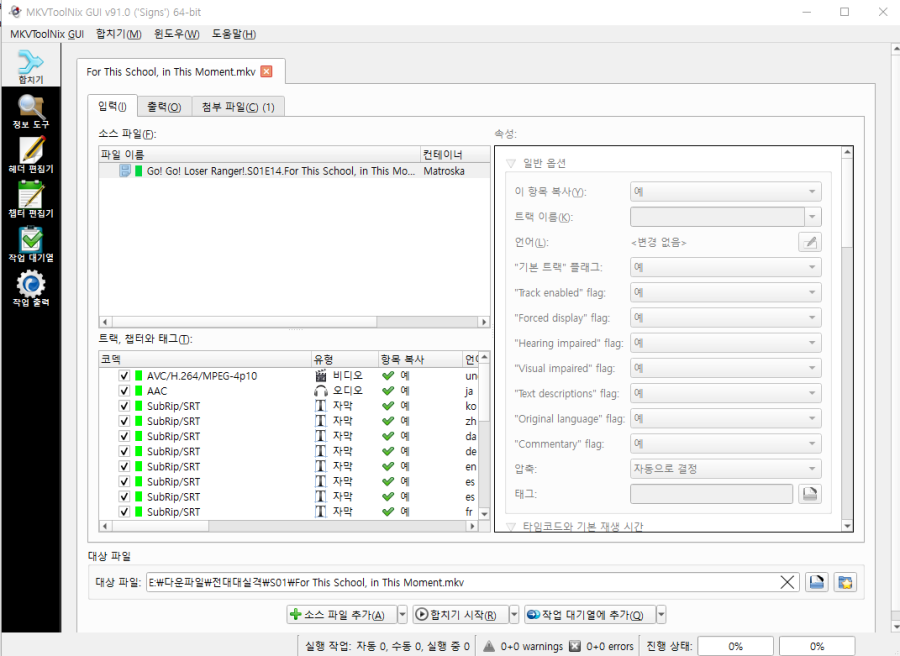The width and height of the screenshot is (900, 656).
Task: Open the 윈도우(W) menu
Action: pos(176,34)
